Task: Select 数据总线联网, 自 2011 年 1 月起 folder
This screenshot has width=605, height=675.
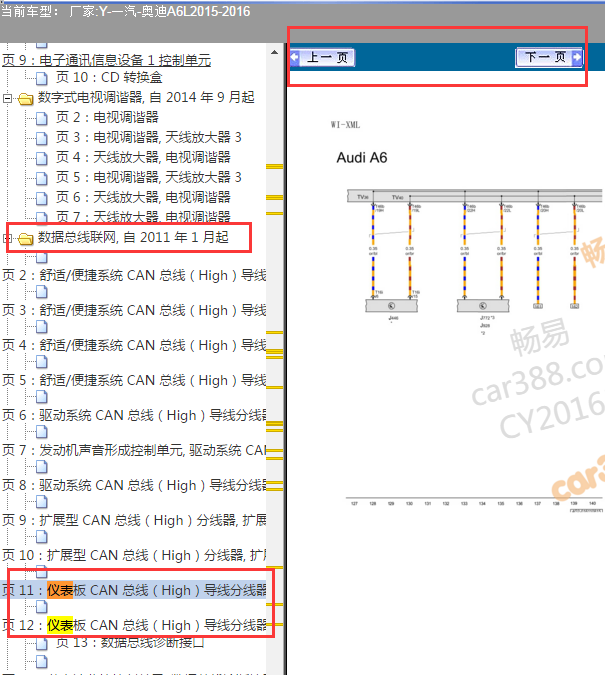Action: click(x=133, y=237)
